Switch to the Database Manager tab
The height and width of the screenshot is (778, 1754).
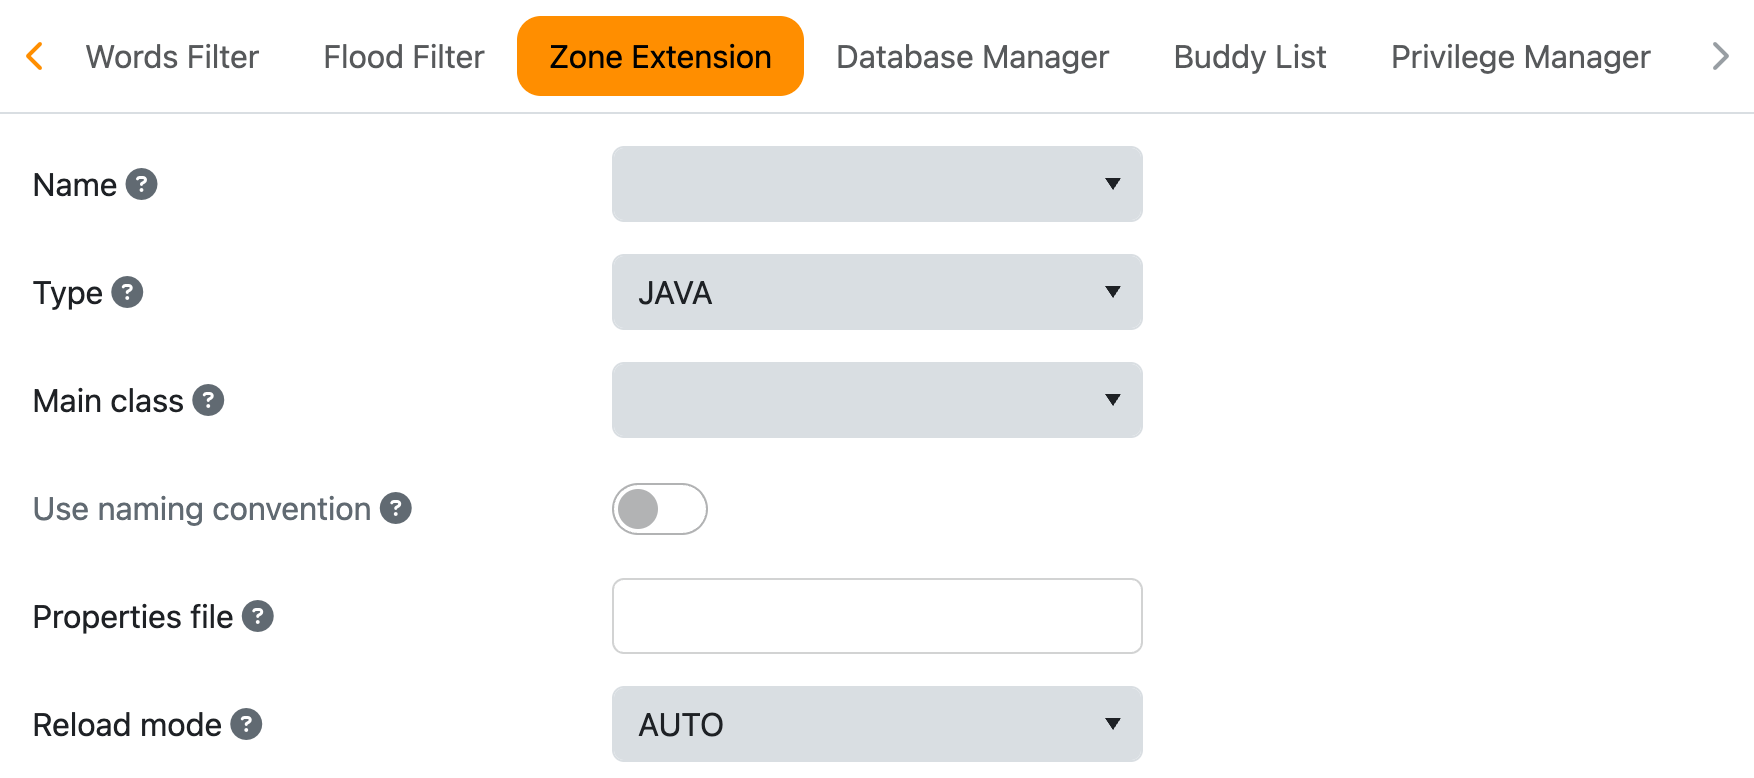[x=971, y=56]
